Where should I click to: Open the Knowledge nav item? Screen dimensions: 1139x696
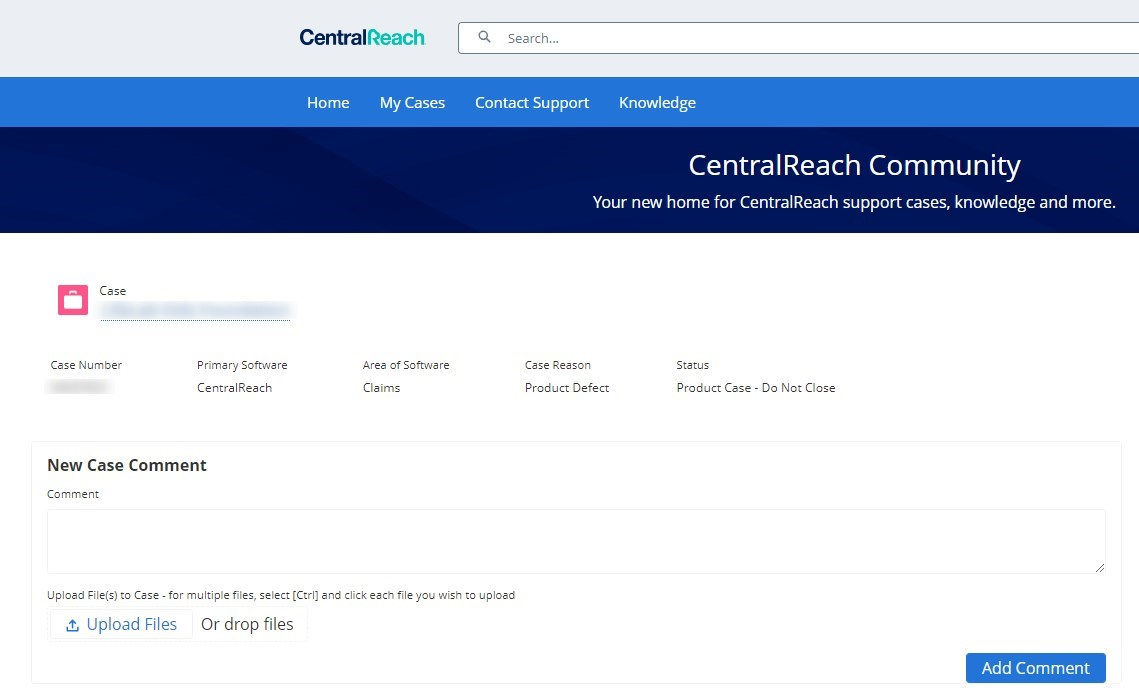point(657,103)
